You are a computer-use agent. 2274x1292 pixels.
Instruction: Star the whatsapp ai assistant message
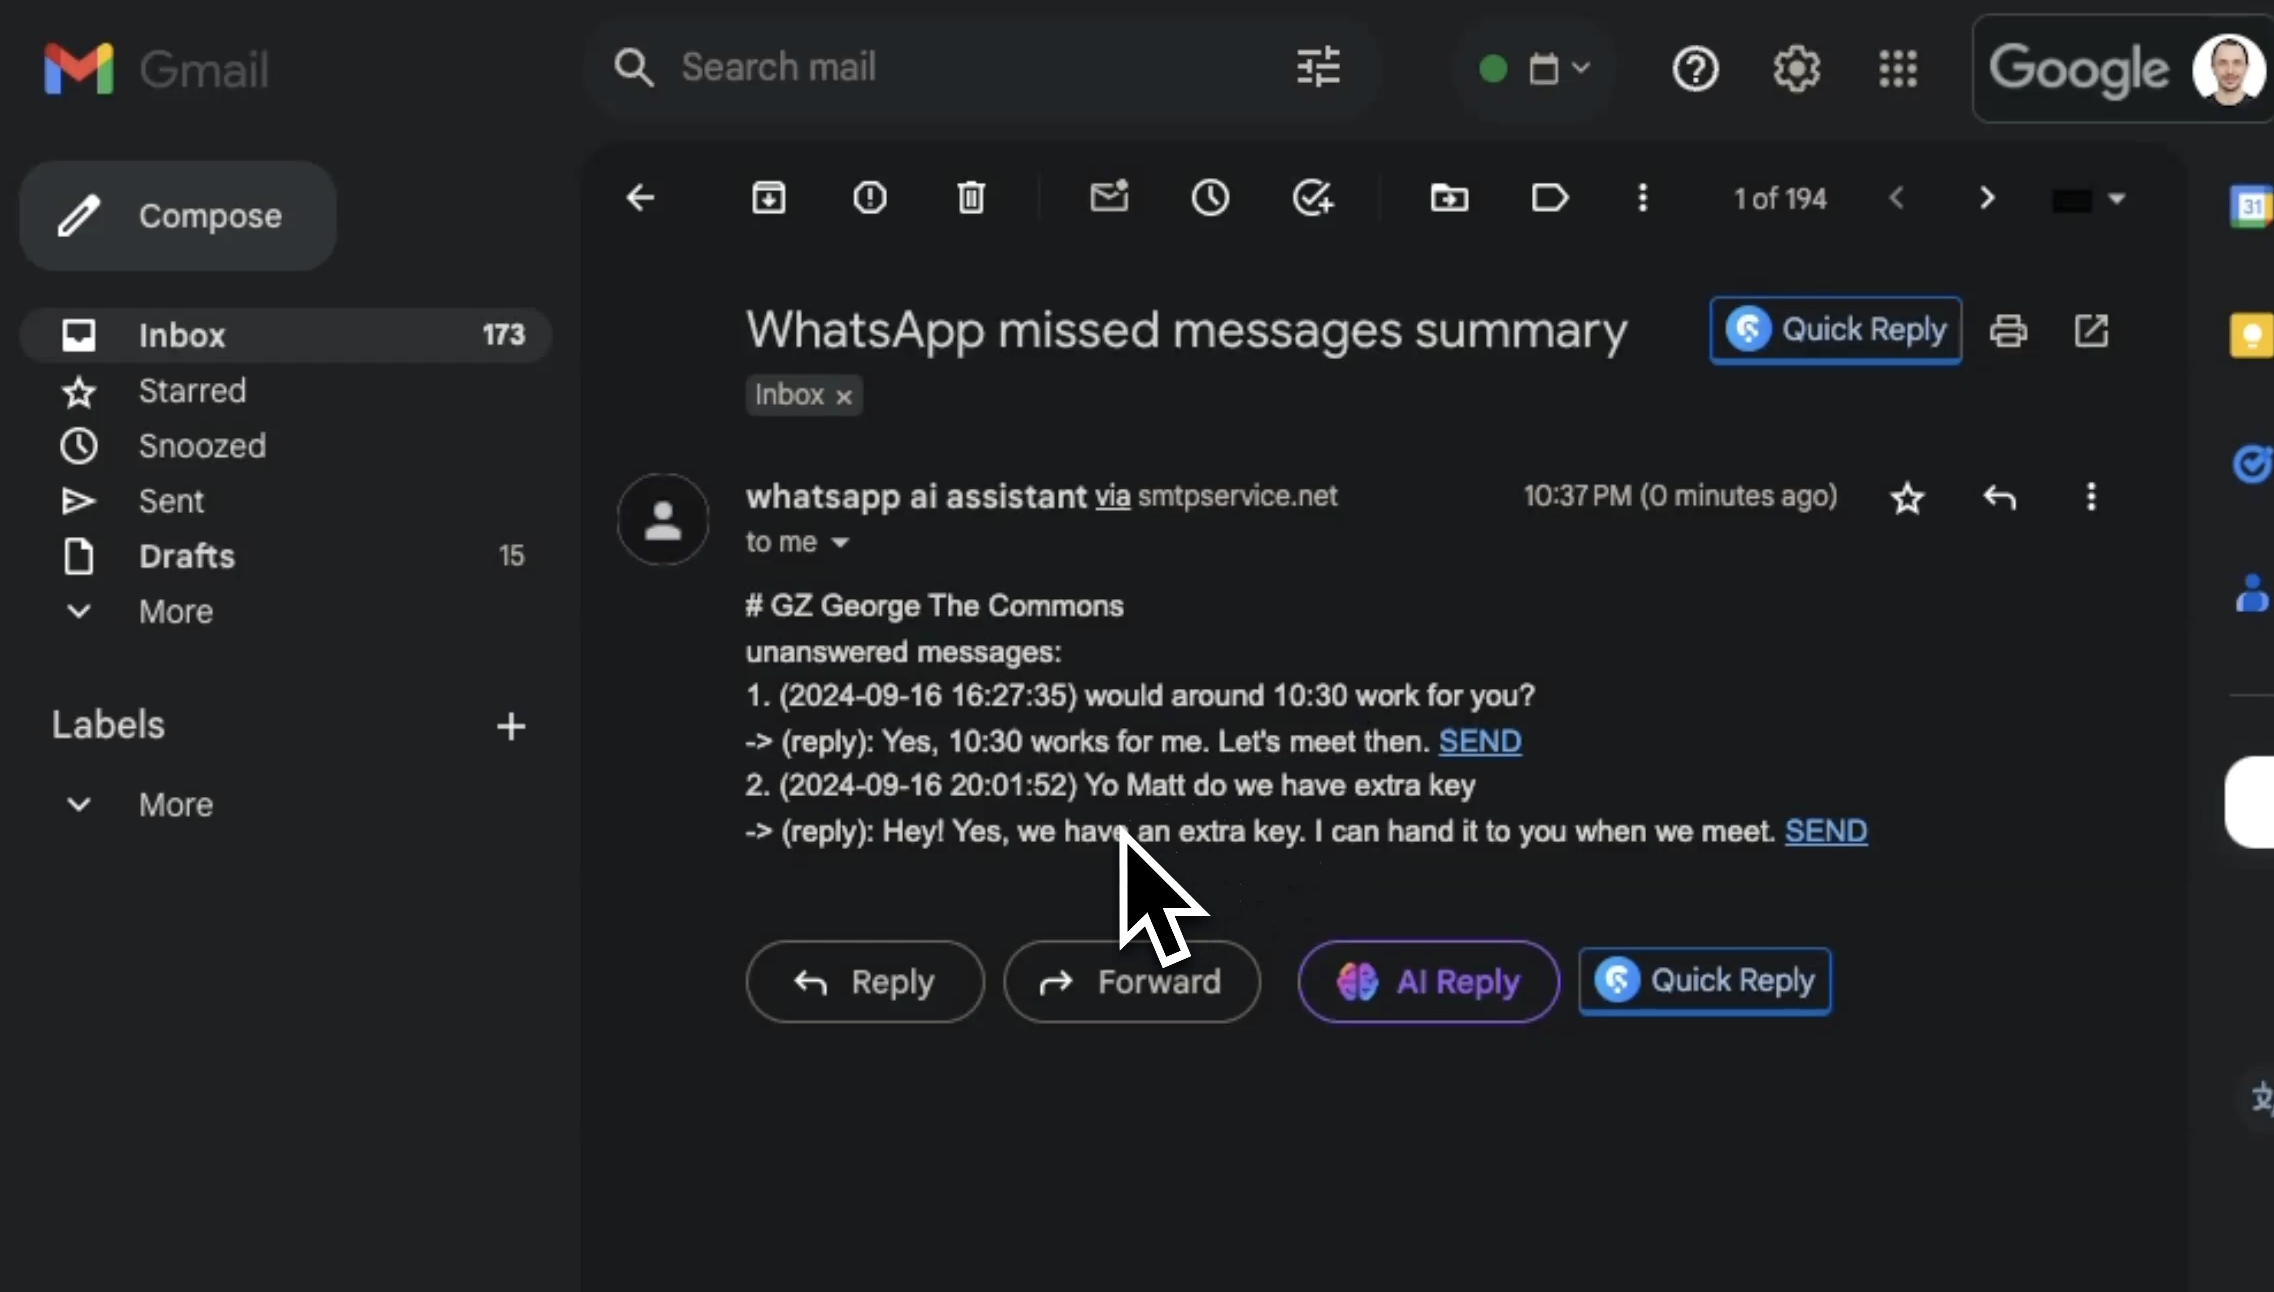click(x=1907, y=498)
